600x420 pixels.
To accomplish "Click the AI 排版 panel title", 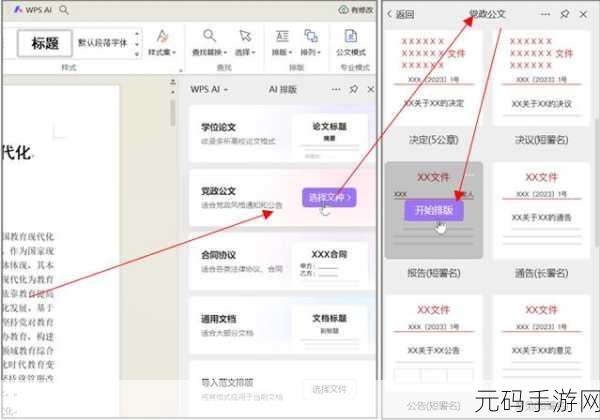I will click(x=283, y=90).
